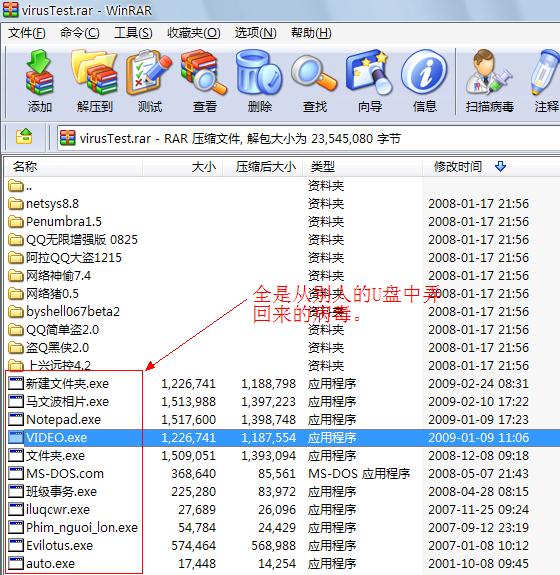Image resolution: width=560 pixels, height=575 pixels.
Task: Open the 工具(S) menu
Action: 133,33
